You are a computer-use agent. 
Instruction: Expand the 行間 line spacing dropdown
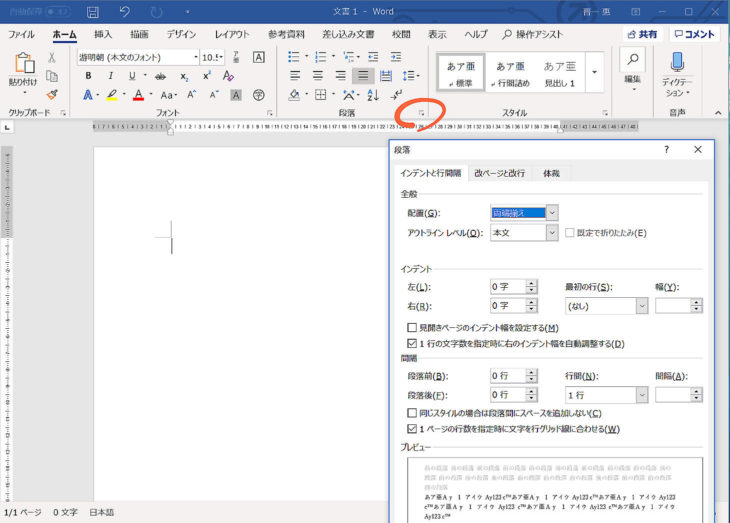pos(641,395)
